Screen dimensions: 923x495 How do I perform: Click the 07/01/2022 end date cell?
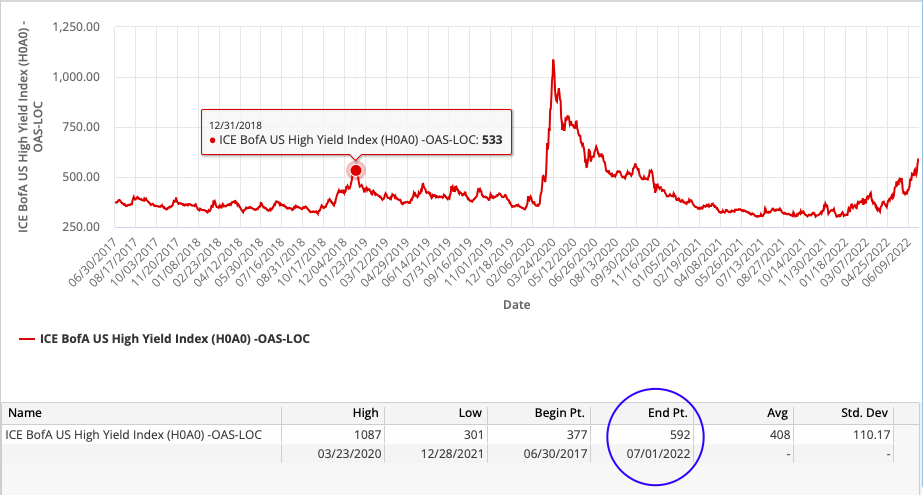click(x=642, y=454)
